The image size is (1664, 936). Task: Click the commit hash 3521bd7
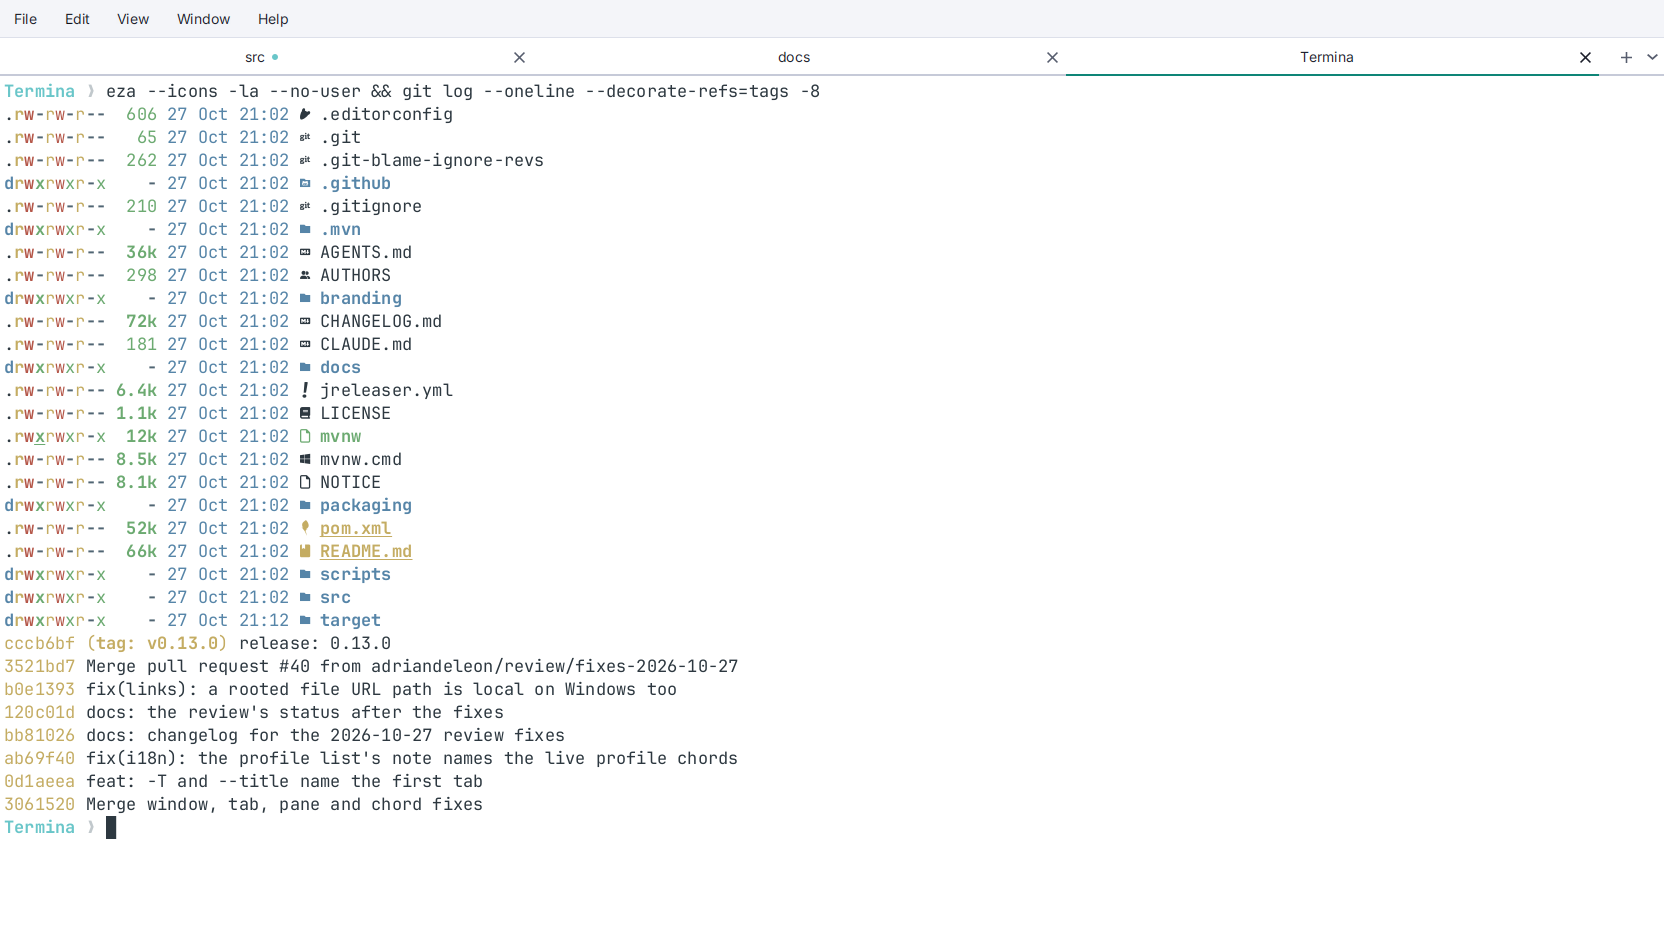39,666
